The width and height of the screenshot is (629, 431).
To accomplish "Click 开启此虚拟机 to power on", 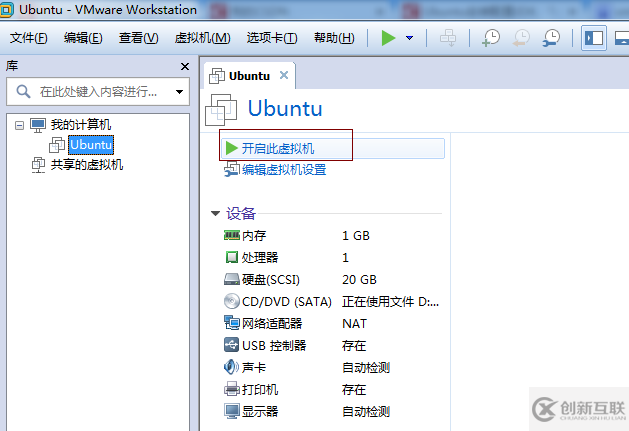I will 278,148.
